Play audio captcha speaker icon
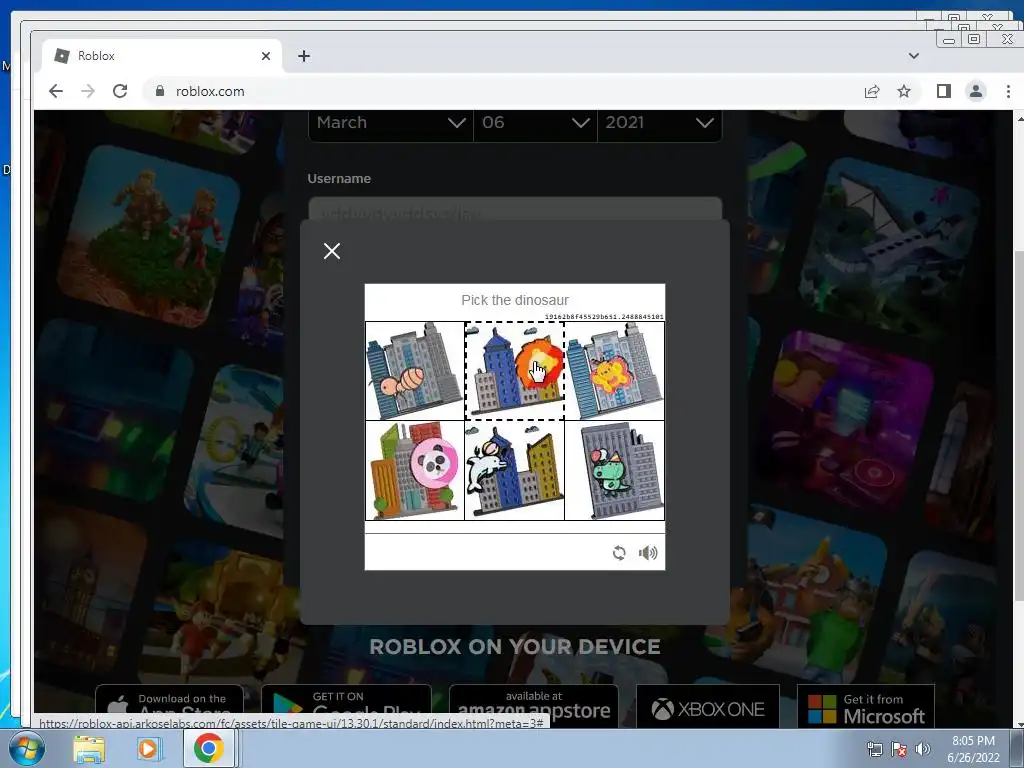This screenshot has width=1024, height=768. 648,553
